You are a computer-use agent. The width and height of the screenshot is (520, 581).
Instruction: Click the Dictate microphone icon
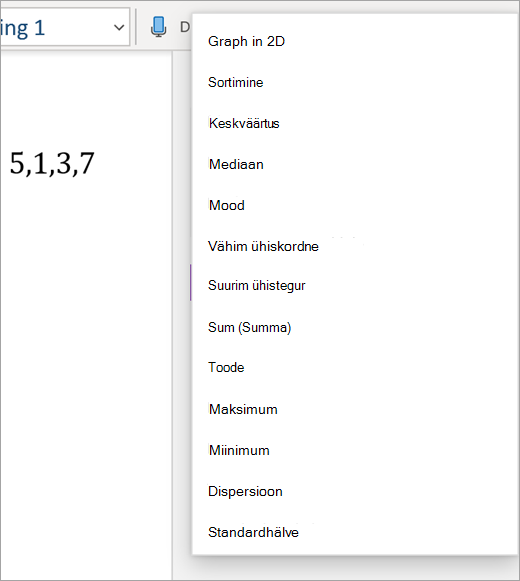tap(159, 27)
